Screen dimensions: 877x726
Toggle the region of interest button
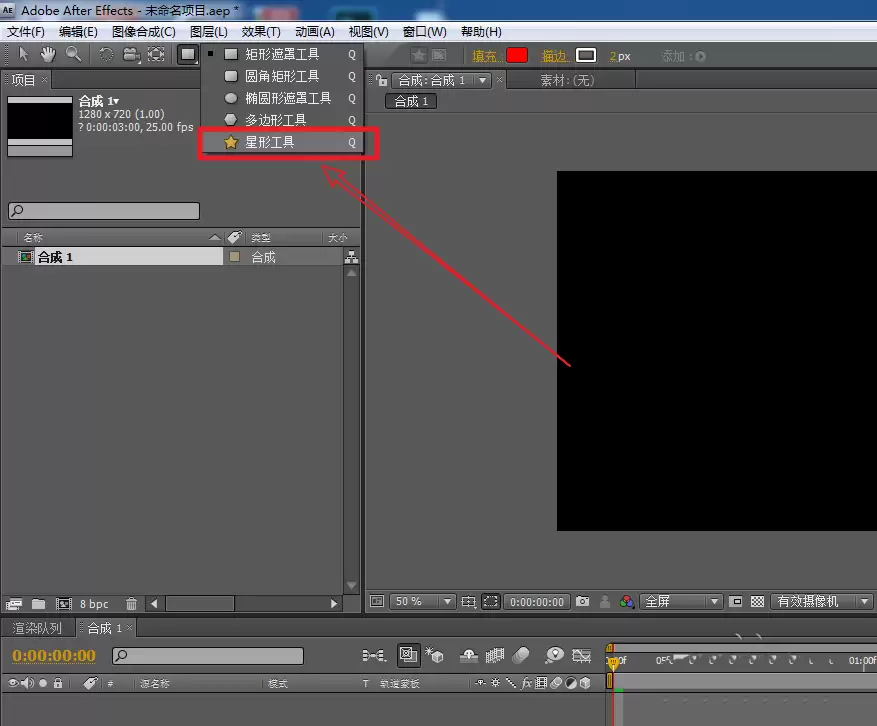[x=491, y=601]
